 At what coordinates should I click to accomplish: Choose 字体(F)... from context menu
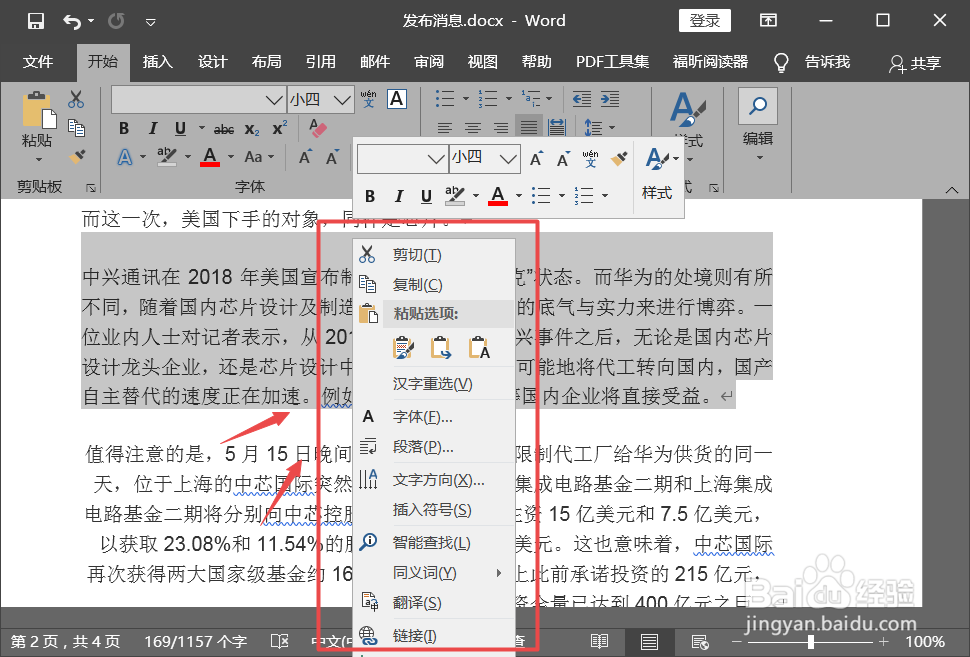434,417
